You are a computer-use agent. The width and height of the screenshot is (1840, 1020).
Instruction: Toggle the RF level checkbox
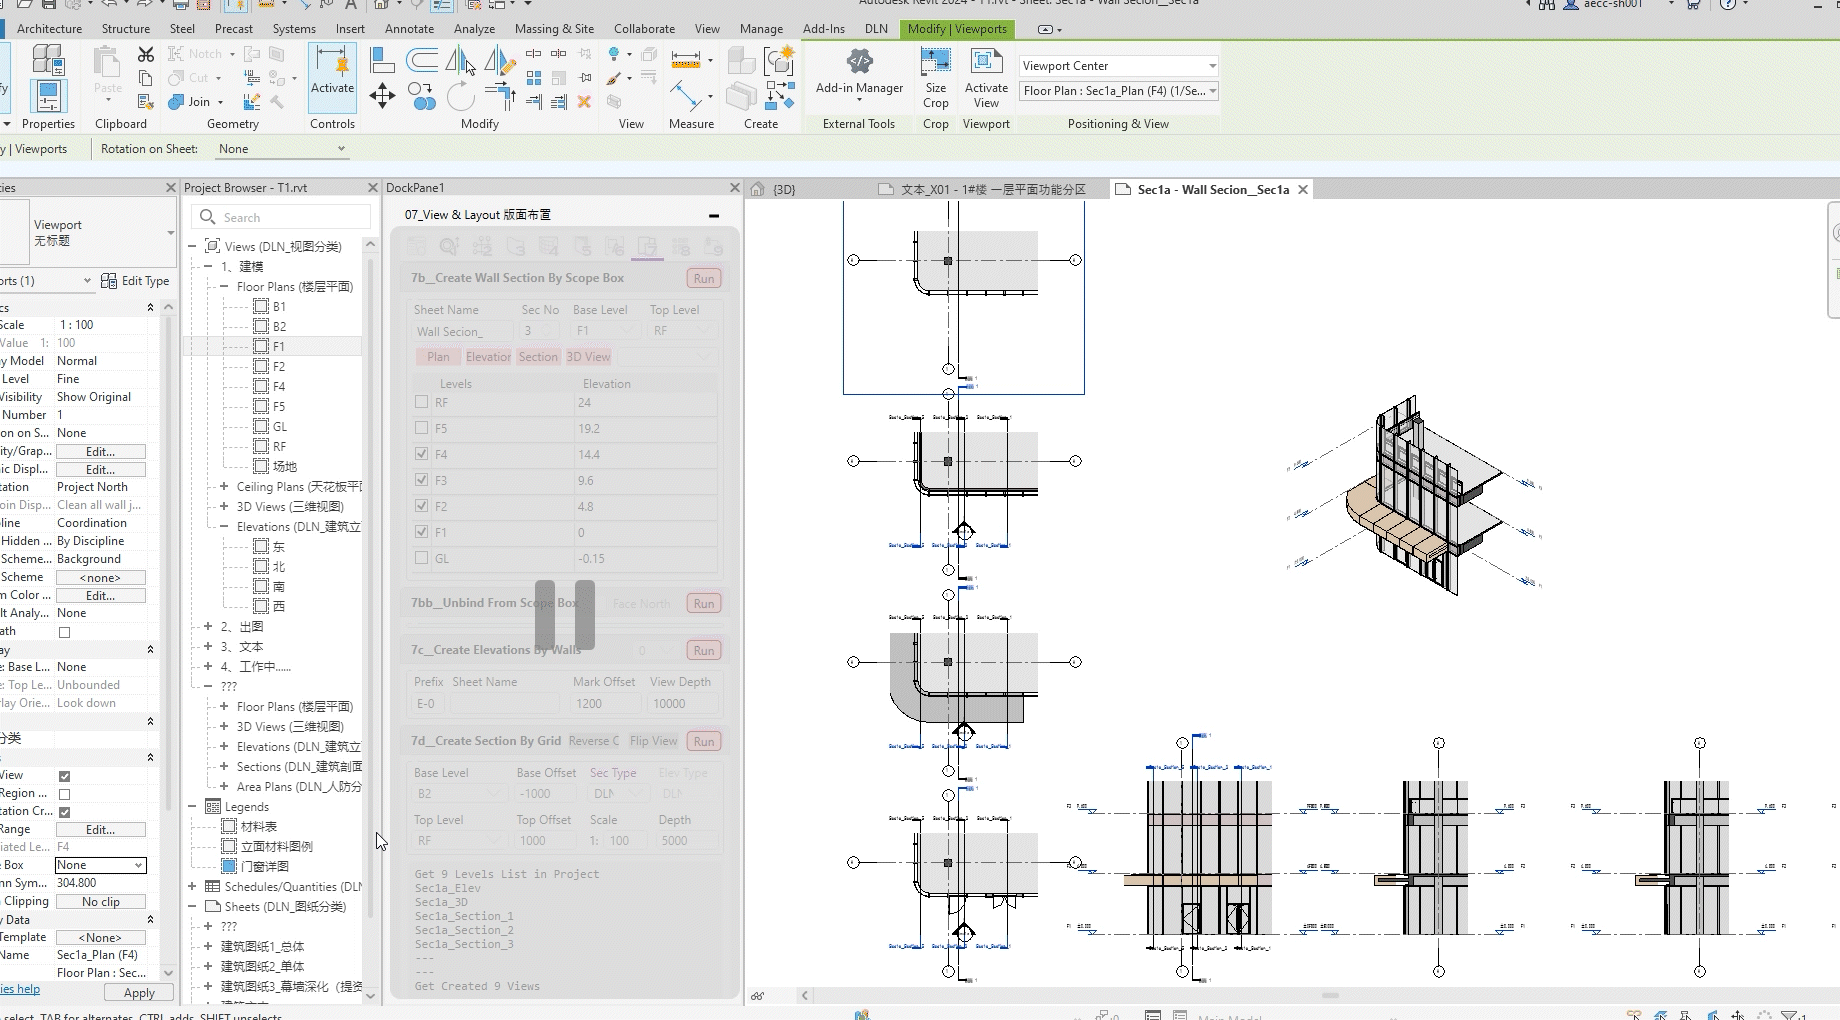point(421,402)
